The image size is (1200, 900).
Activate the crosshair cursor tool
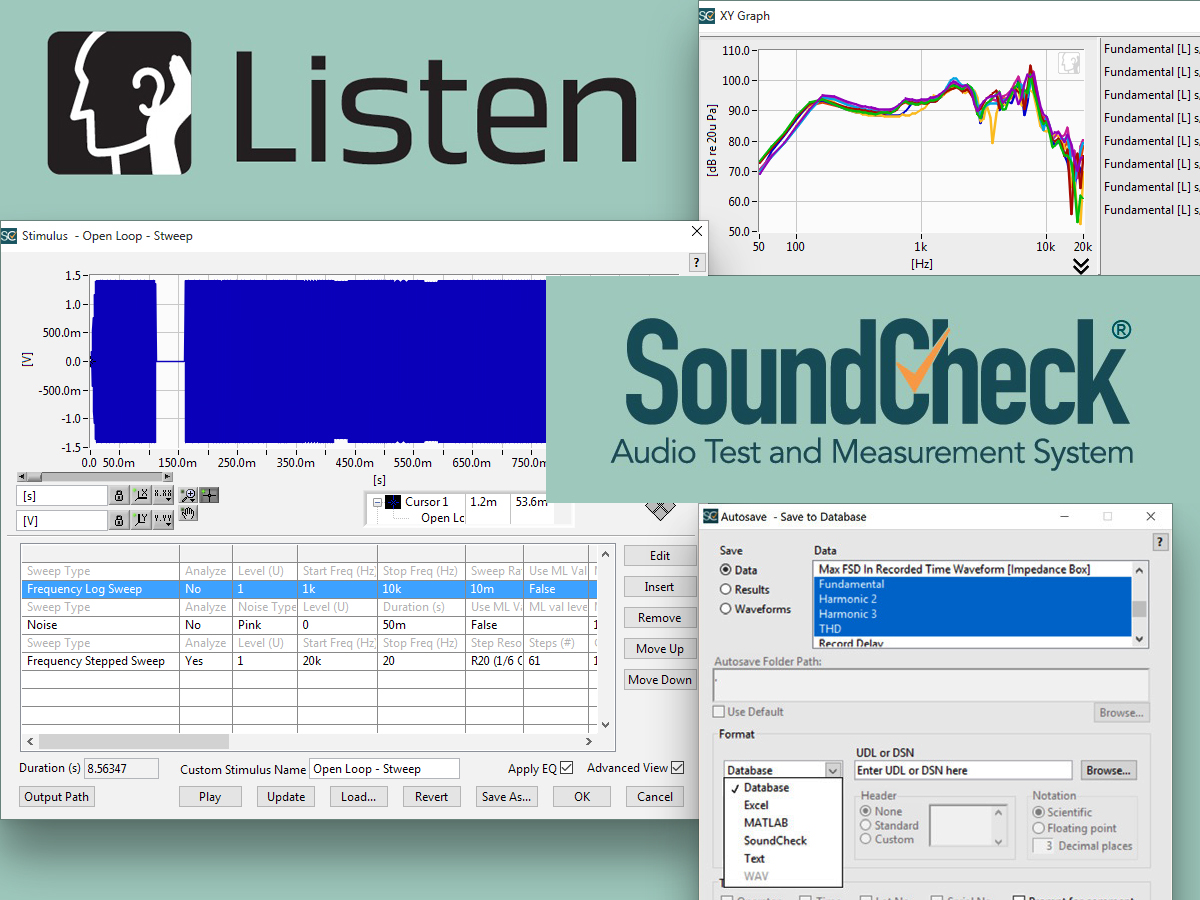(x=208, y=494)
